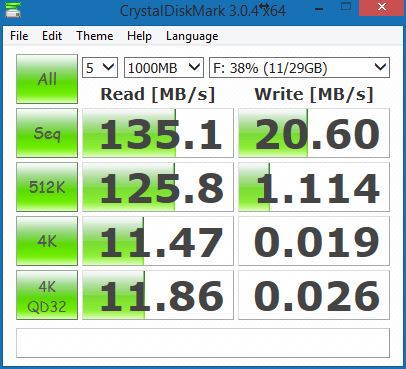Start the Seq benchmark test
Viewport: 406px width, 369px height.
click(x=47, y=133)
